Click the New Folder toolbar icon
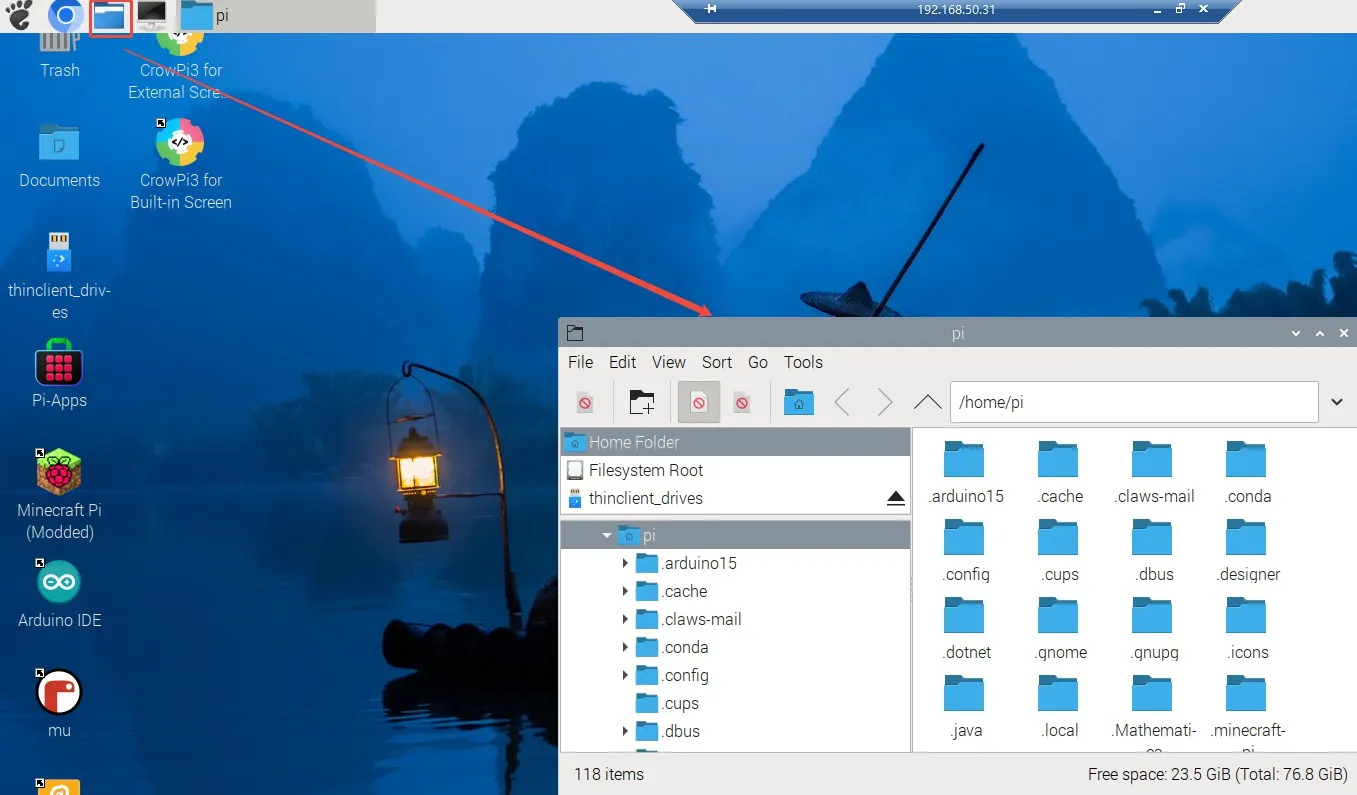 [641, 402]
